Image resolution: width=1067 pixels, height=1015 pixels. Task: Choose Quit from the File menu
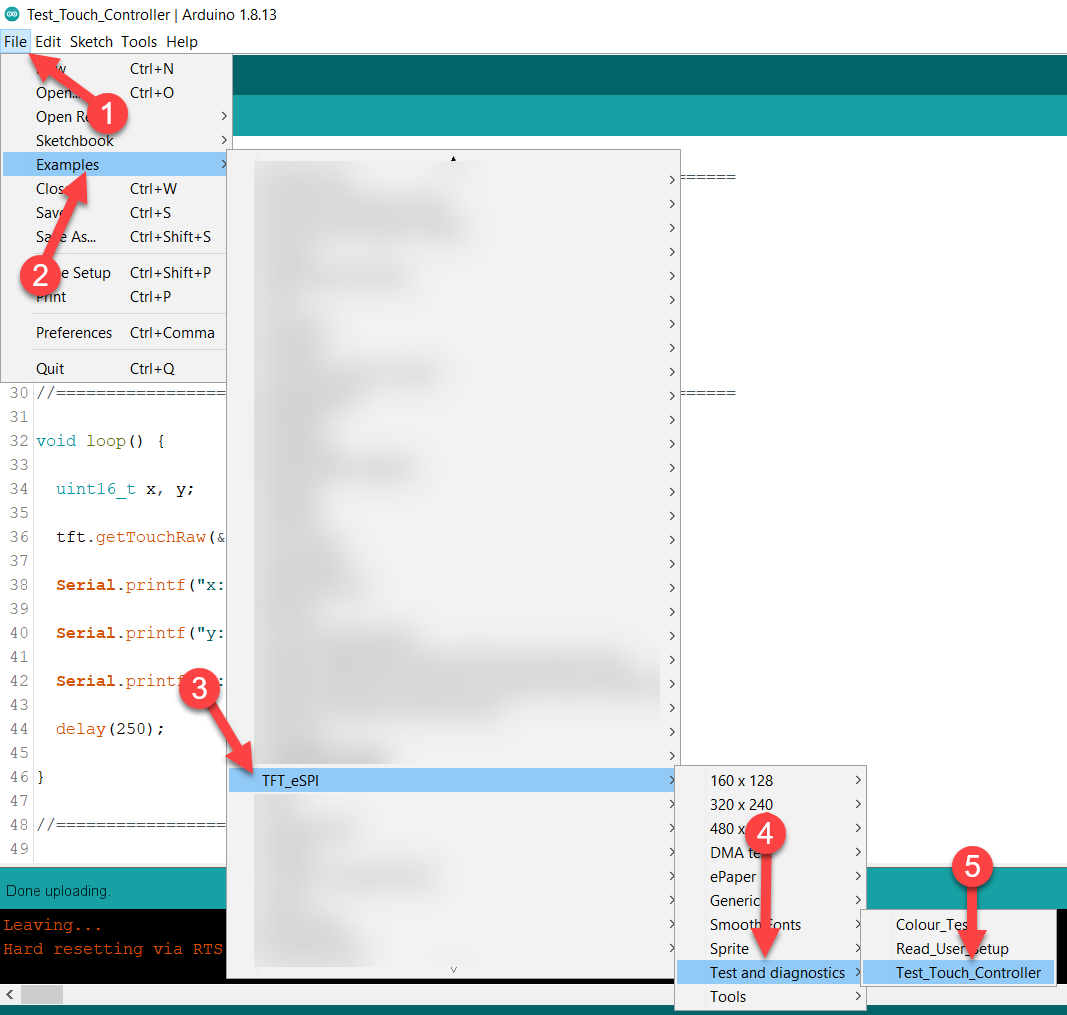(115, 369)
